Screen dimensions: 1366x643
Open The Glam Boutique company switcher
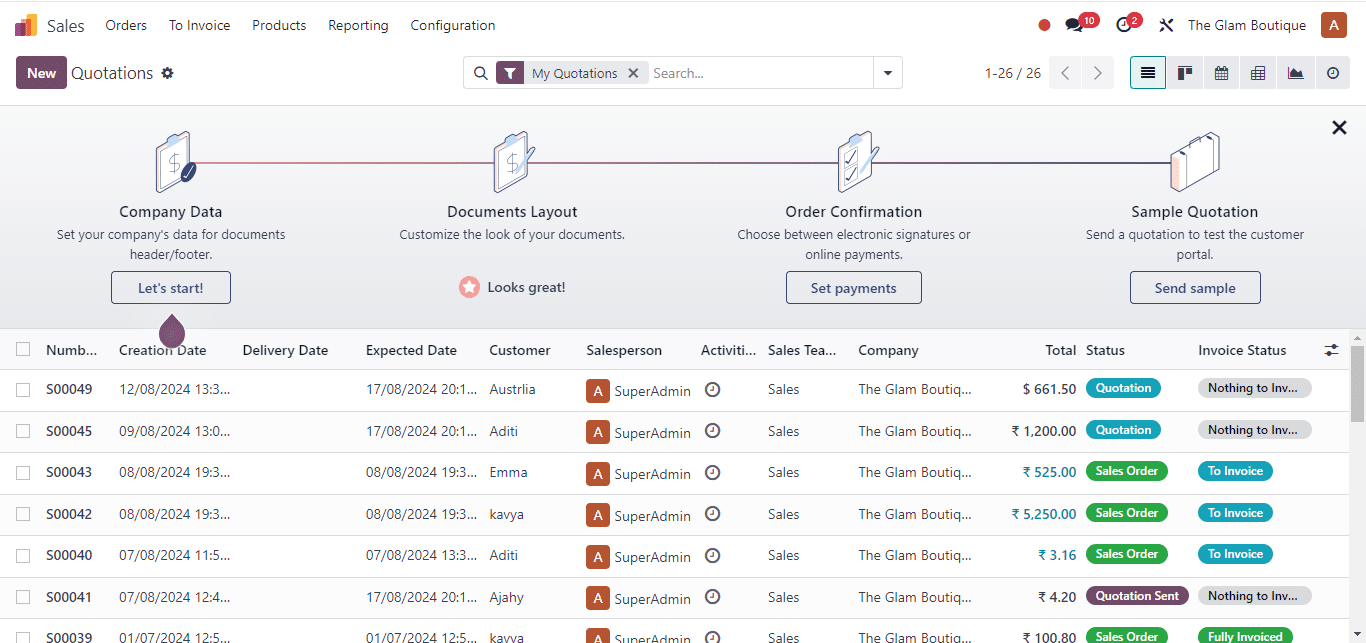tap(1247, 24)
